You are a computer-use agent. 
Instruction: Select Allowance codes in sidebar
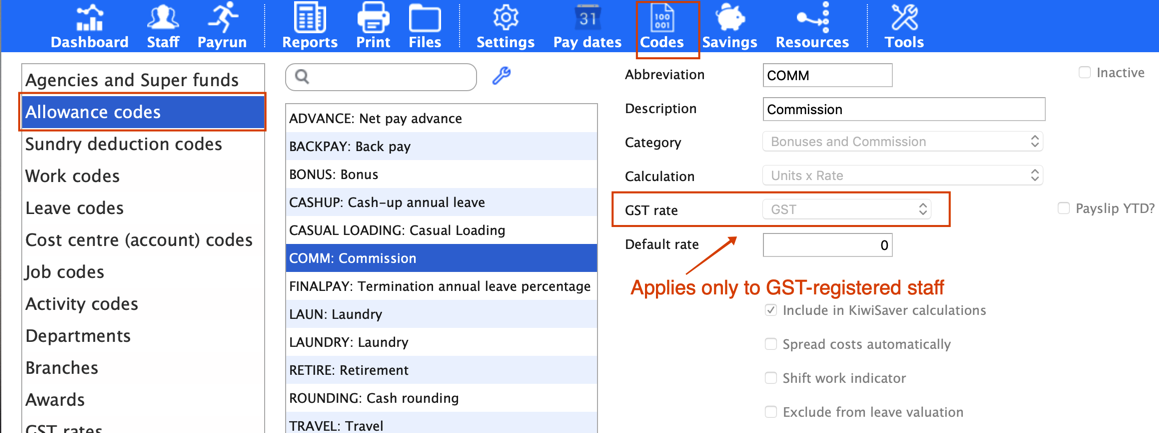(143, 112)
